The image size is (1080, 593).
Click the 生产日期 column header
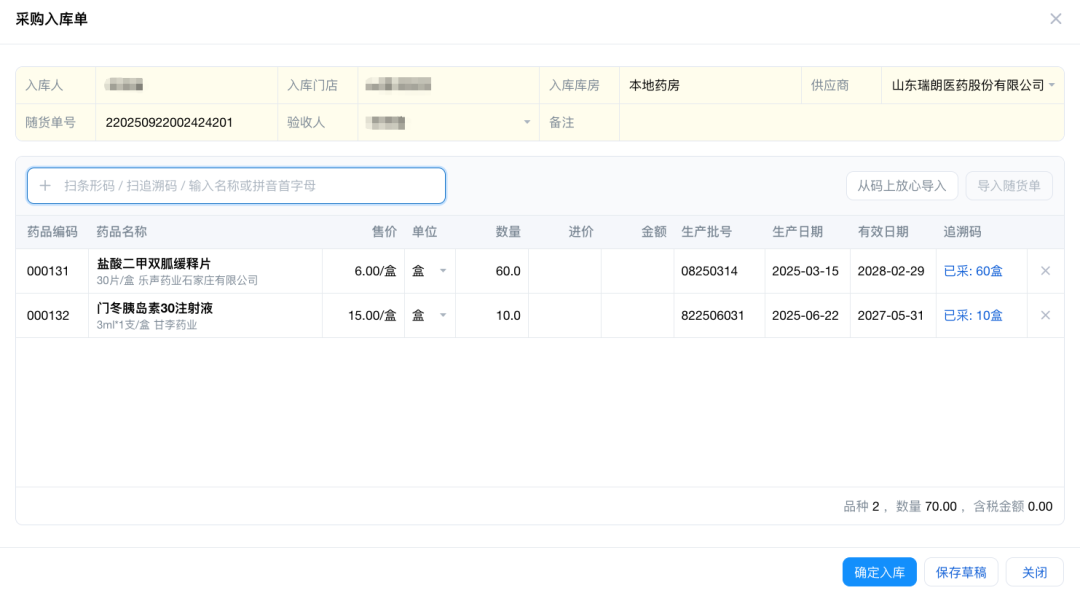pyautogui.click(x=798, y=232)
